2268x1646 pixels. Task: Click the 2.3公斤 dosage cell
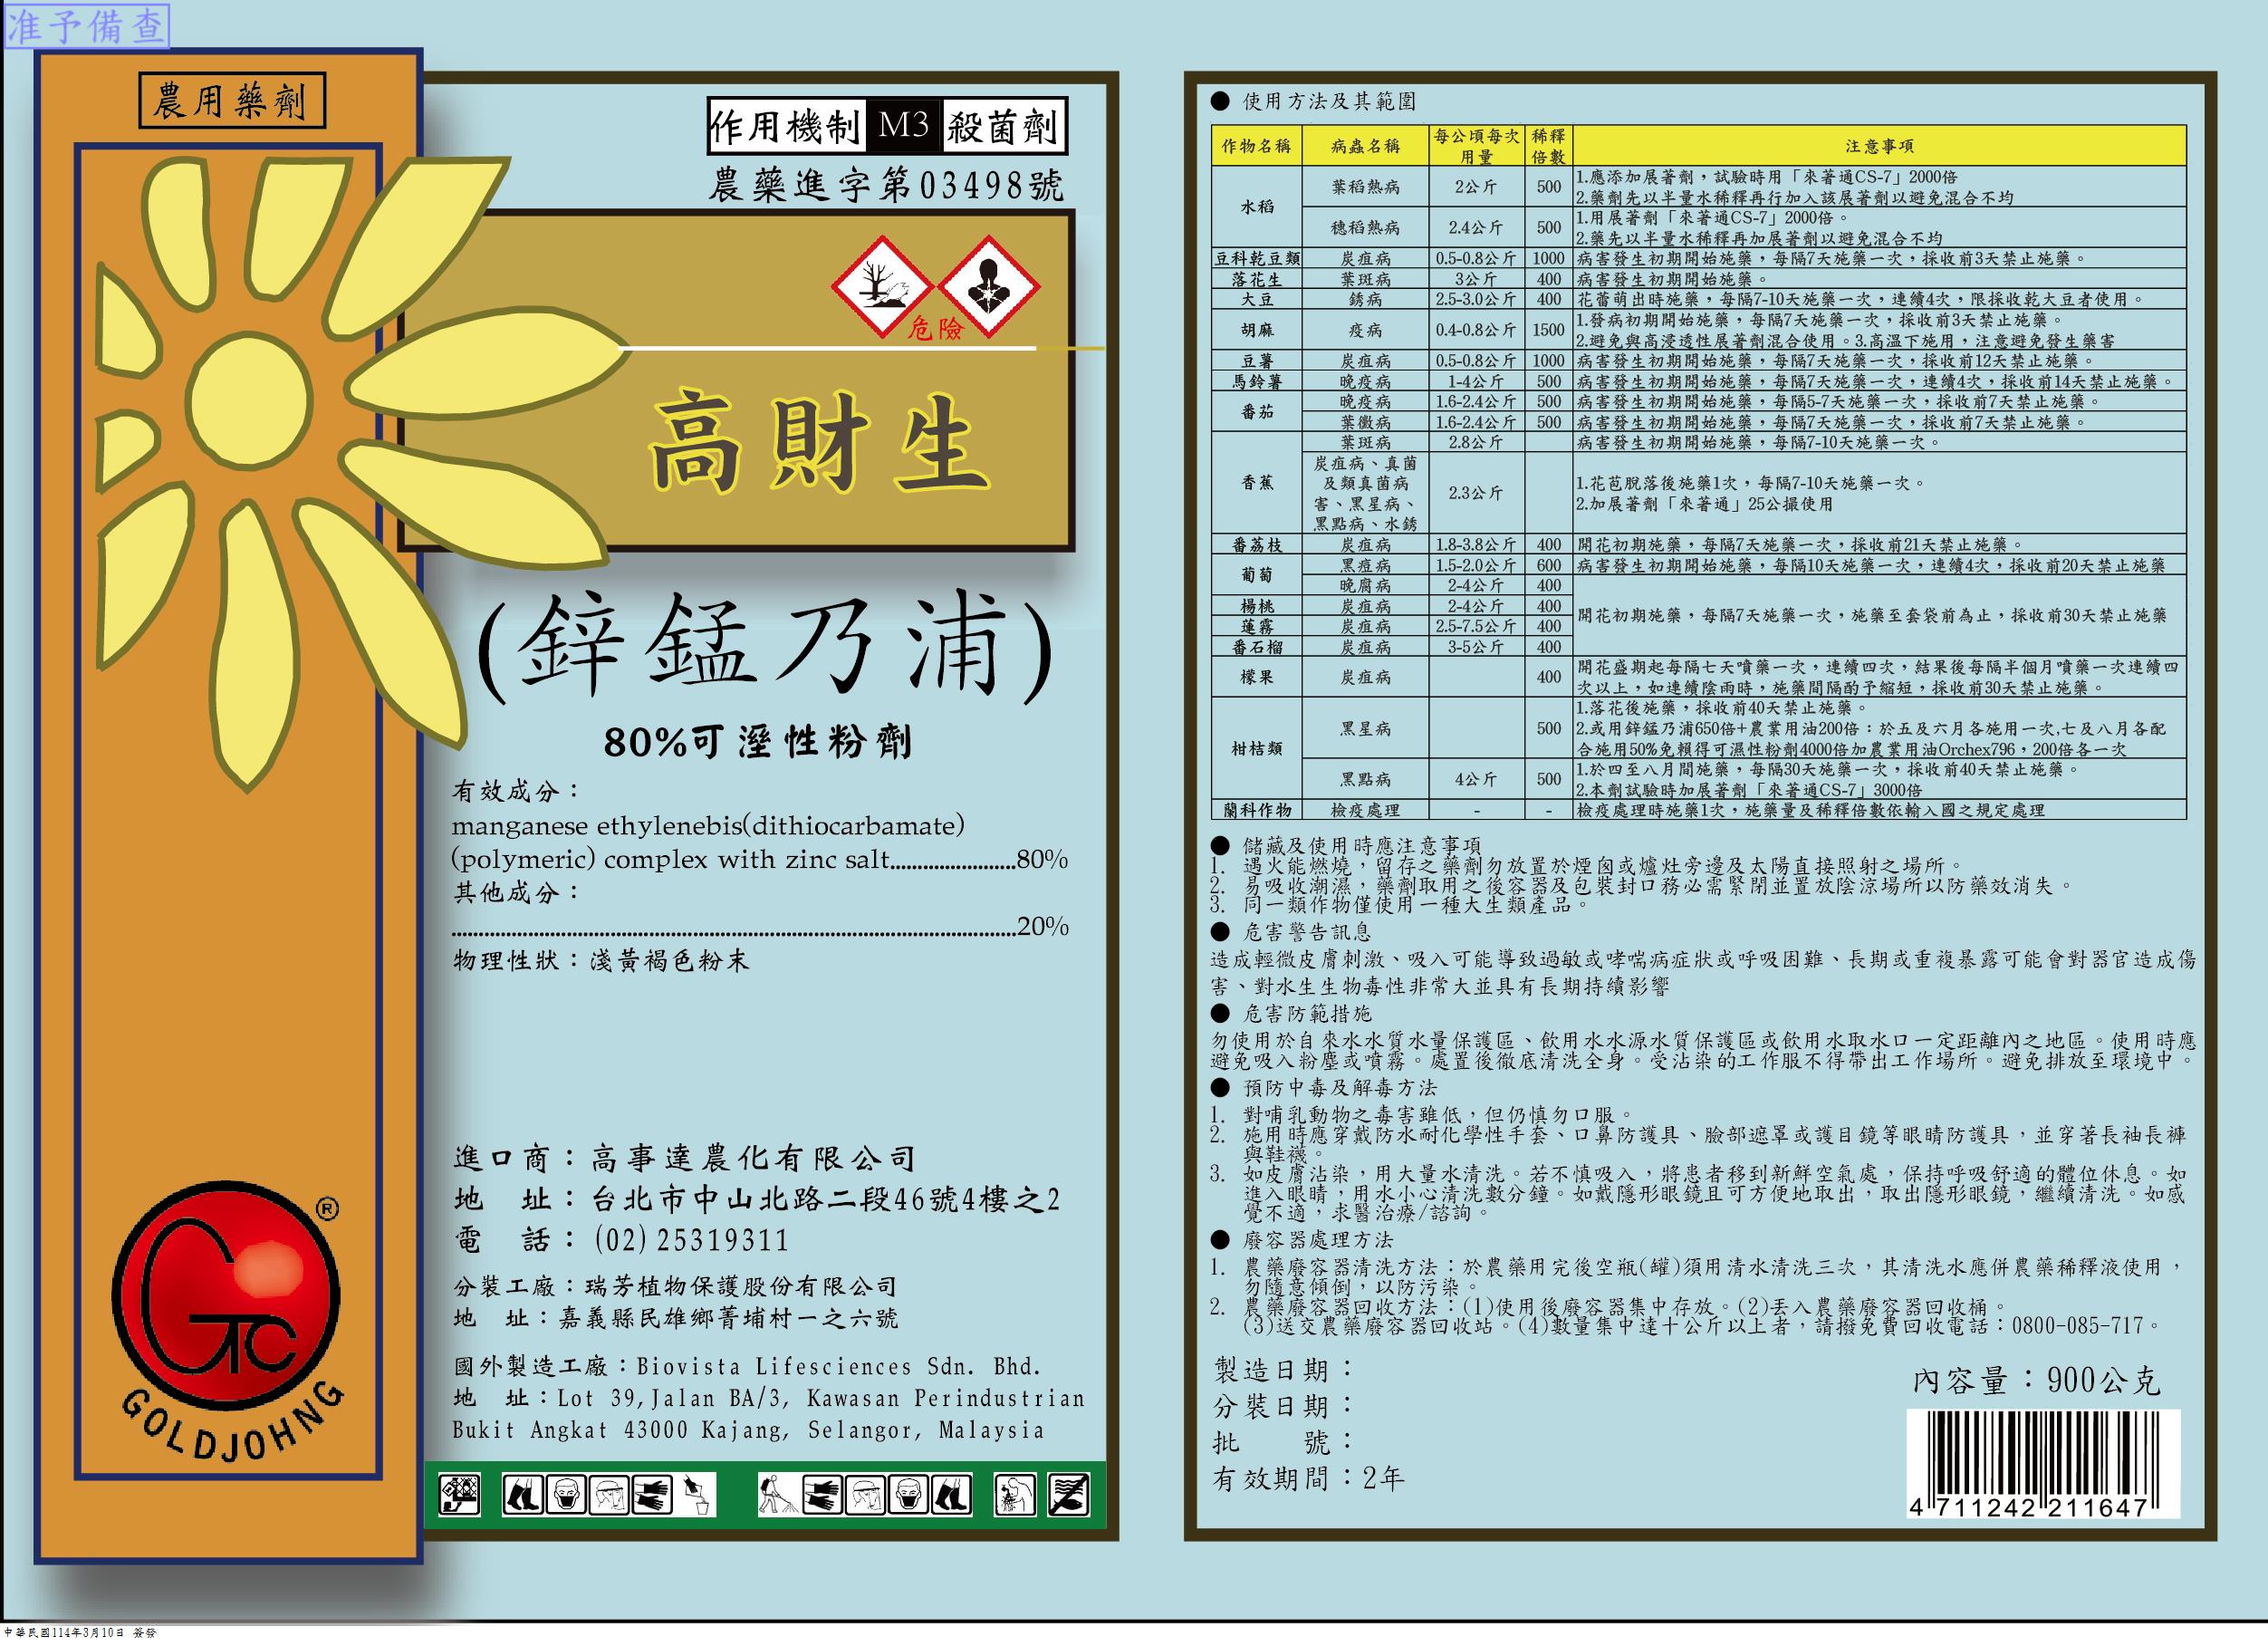point(1476,493)
